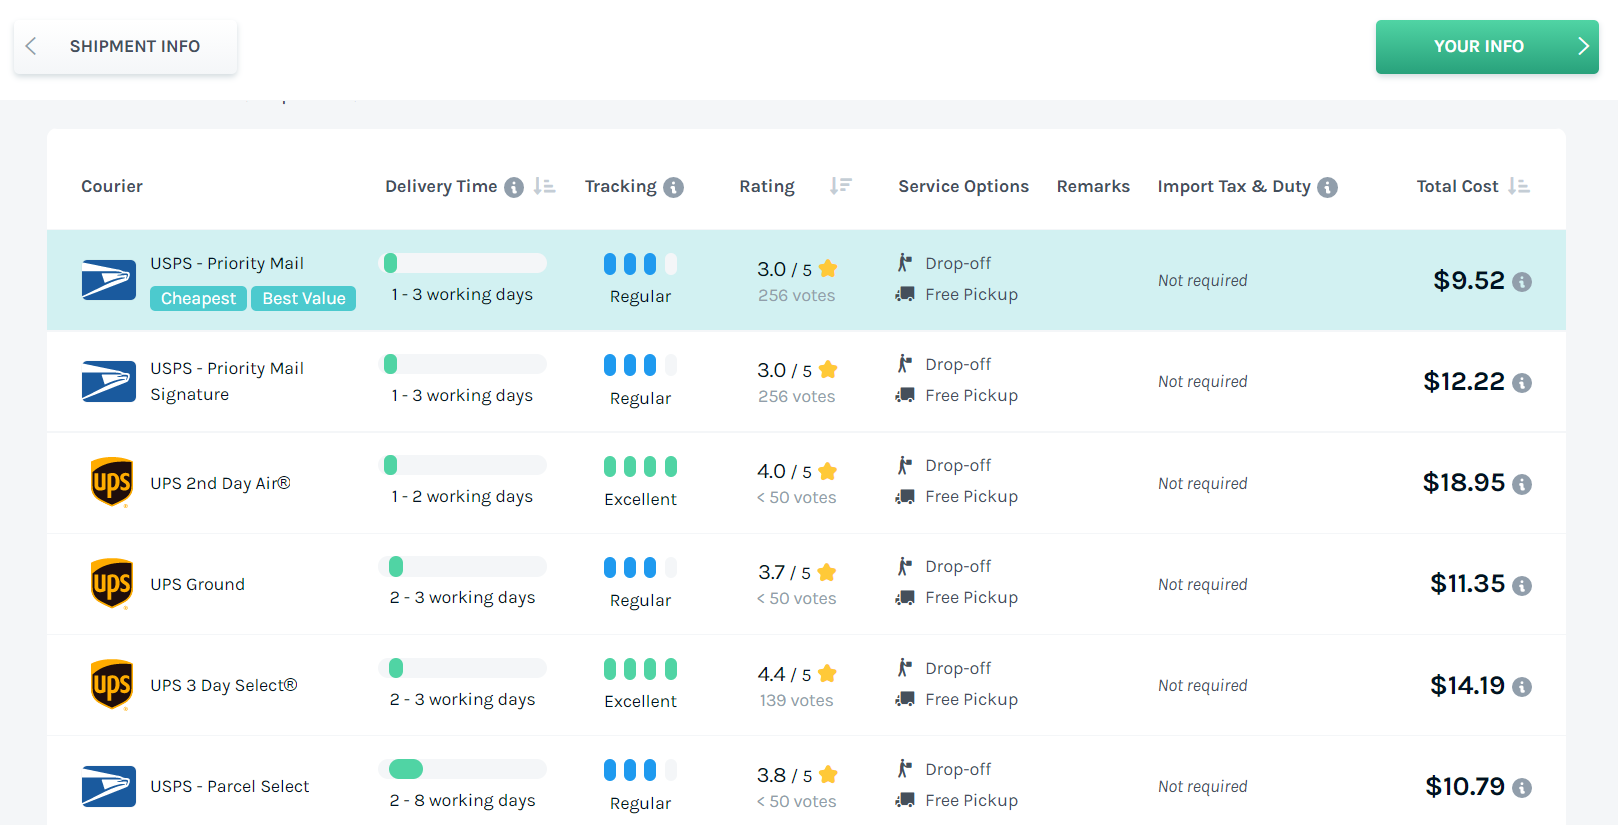Click the USPS Priority Mail logo
This screenshot has width=1618, height=825.
pos(109,280)
